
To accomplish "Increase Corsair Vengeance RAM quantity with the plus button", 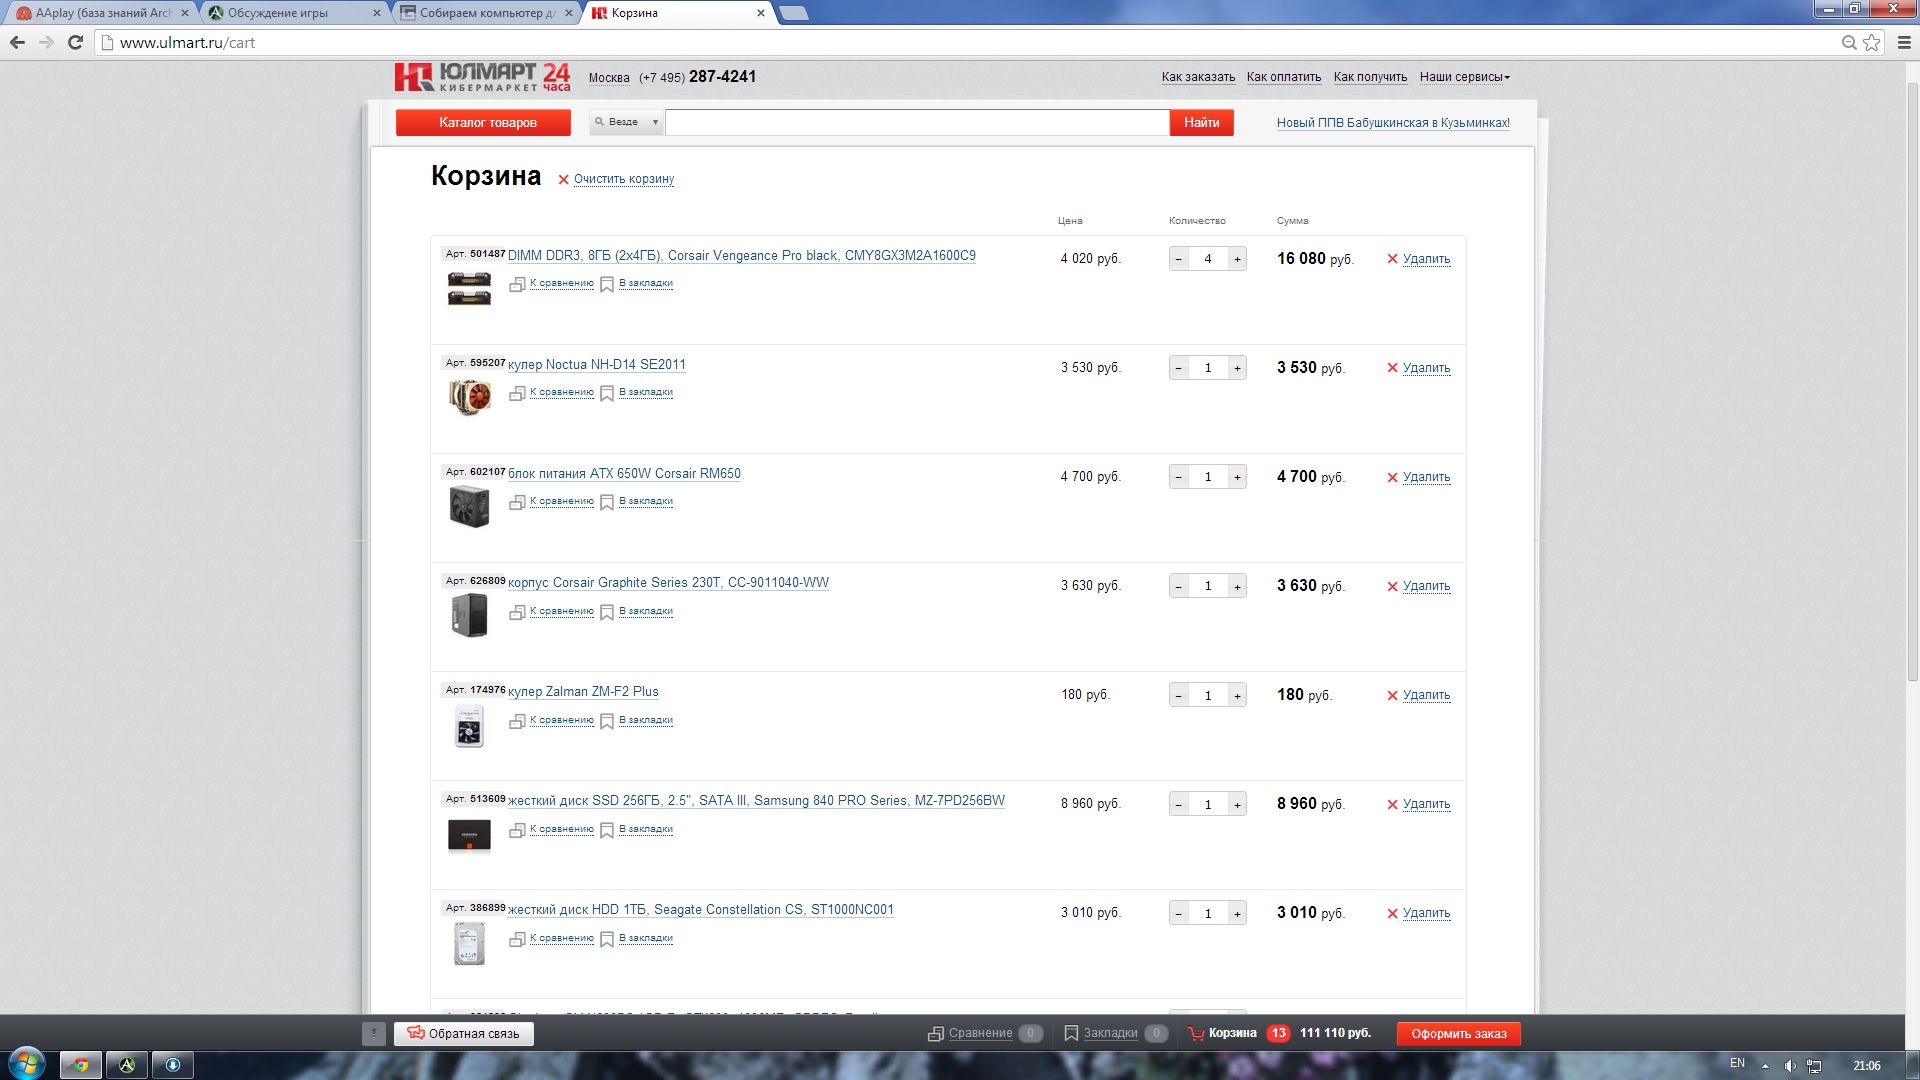I will pos(1237,259).
